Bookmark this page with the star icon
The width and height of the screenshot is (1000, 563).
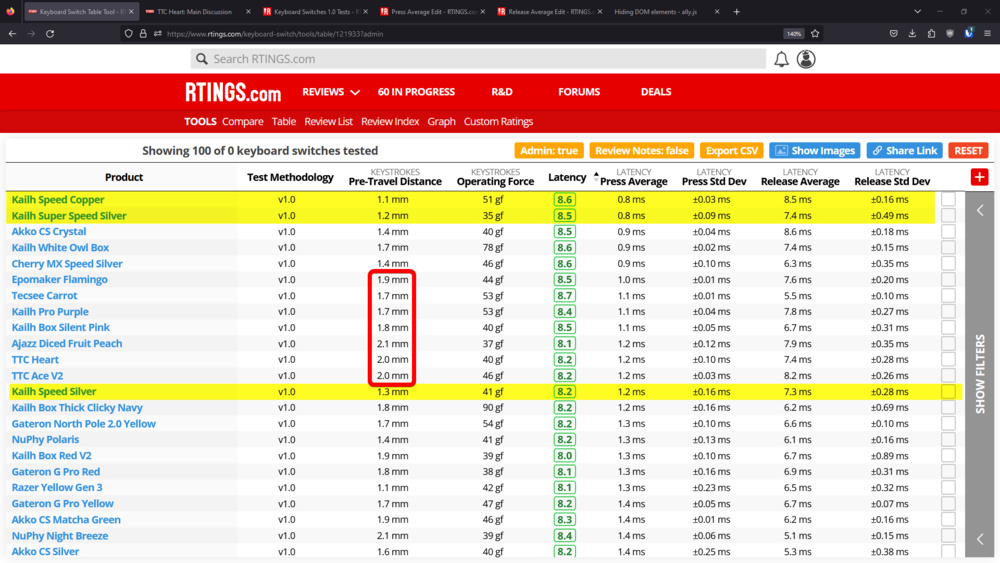click(815, 33)
